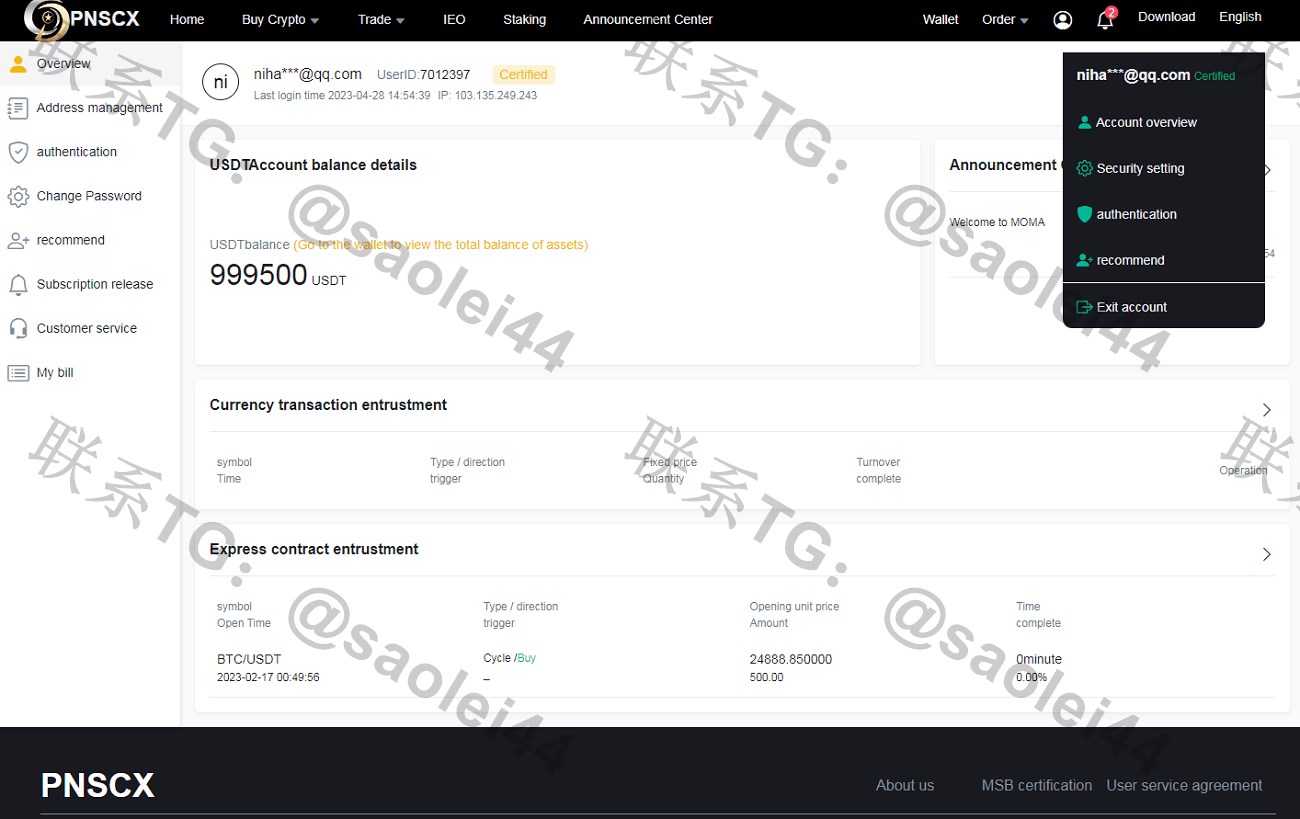Open Staking in the top navigation
This screenshot has width=1300, height=819.
tap(524, 20)
